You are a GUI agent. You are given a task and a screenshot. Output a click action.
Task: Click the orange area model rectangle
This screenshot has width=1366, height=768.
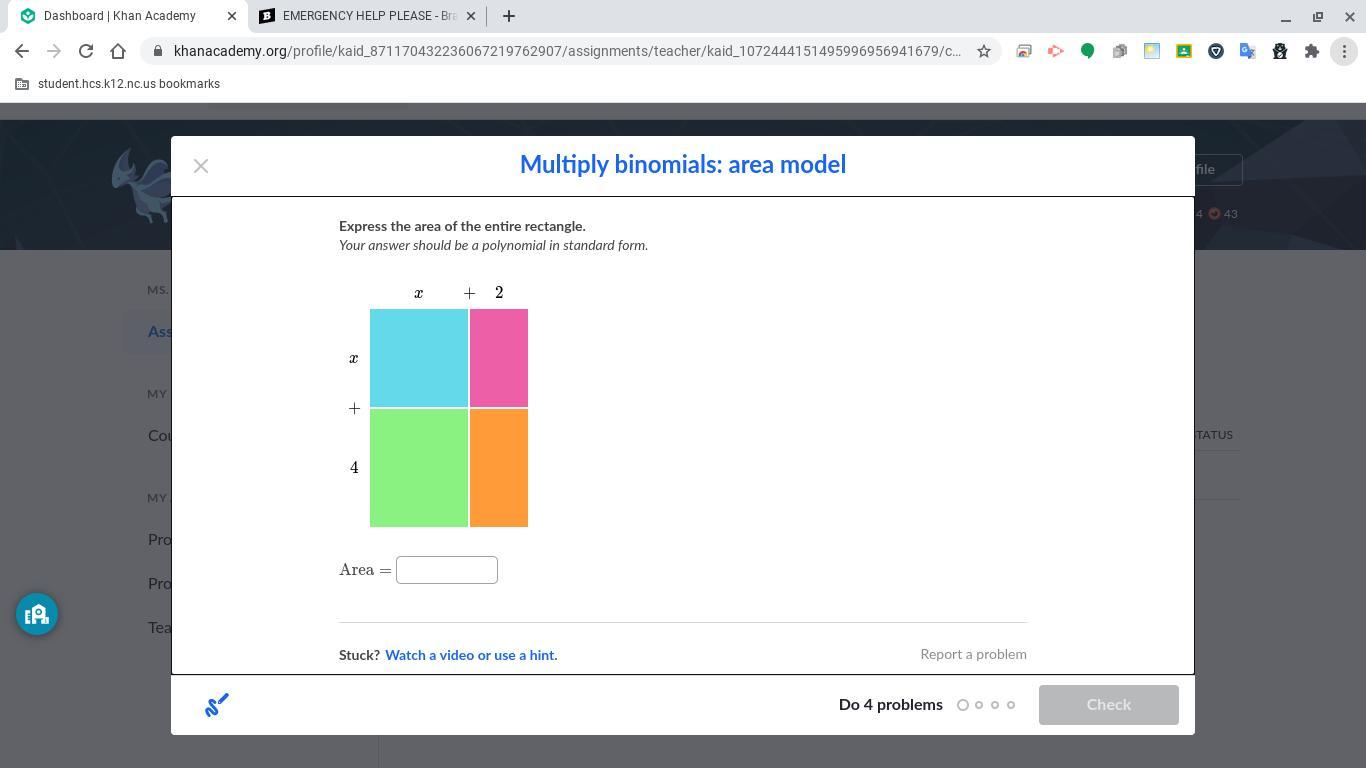tap(499, 468)
